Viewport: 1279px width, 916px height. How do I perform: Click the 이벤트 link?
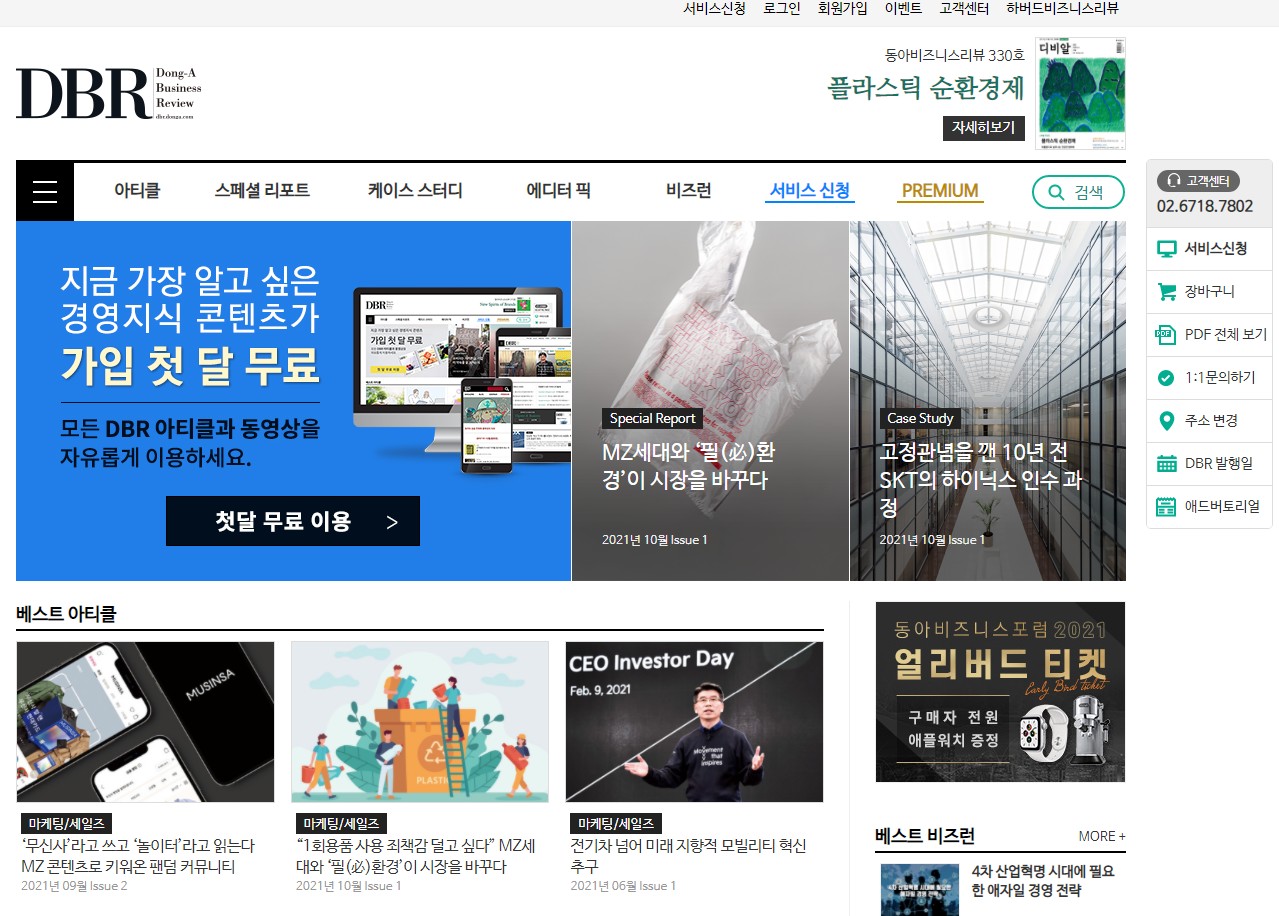[903, 9]
